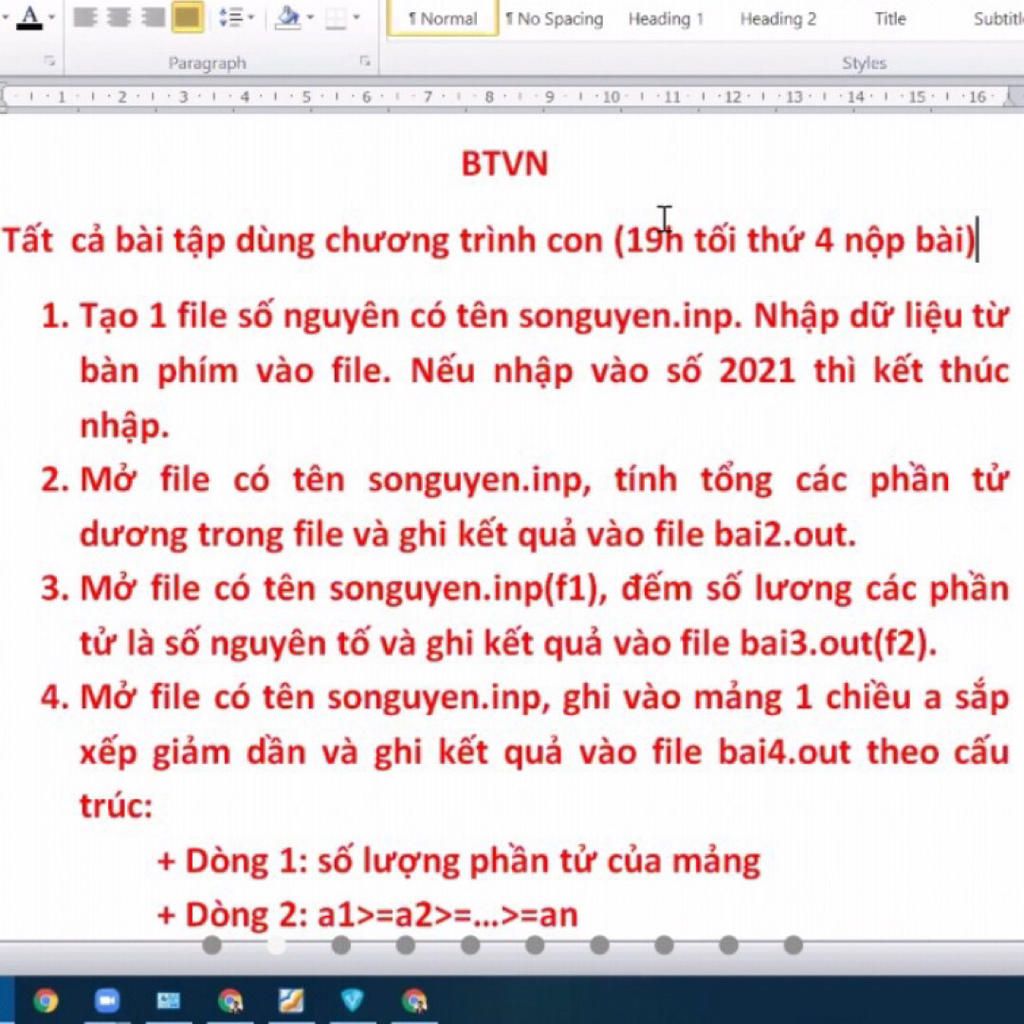
Task: Open the orange-and-white app icon on taskbar
Action: click(x=291, y=1000)
